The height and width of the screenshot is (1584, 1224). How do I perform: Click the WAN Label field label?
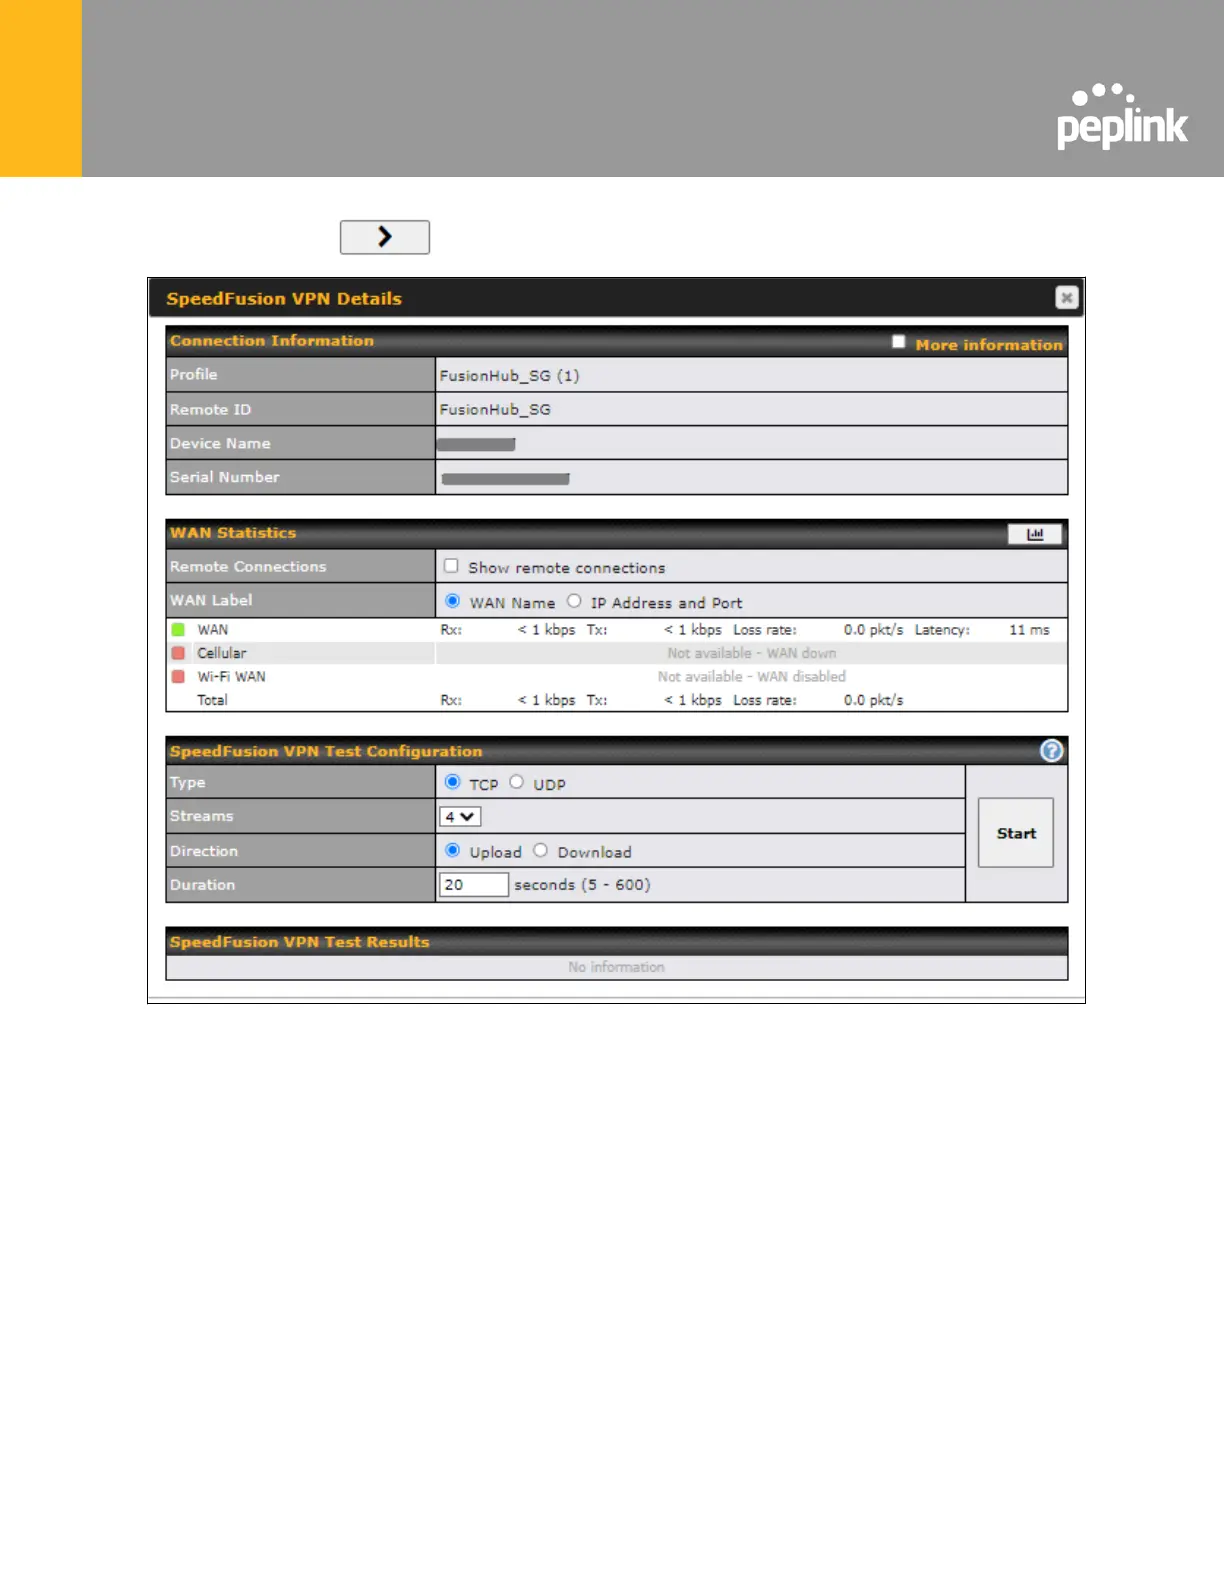click(211, 600)
